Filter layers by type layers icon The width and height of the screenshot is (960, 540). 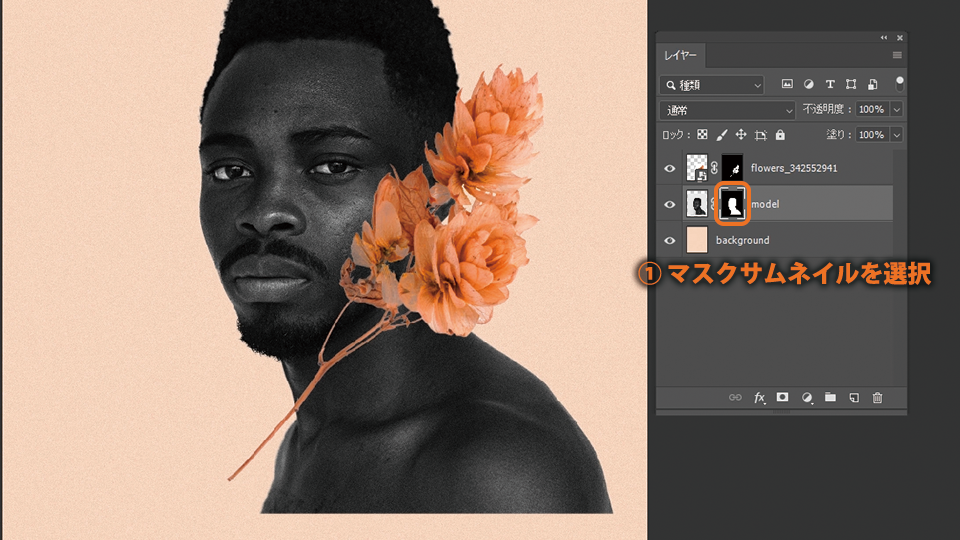pos(830,84)
